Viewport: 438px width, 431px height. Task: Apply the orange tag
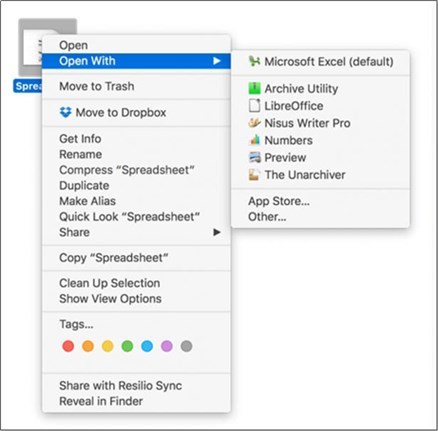coord(88,346)
